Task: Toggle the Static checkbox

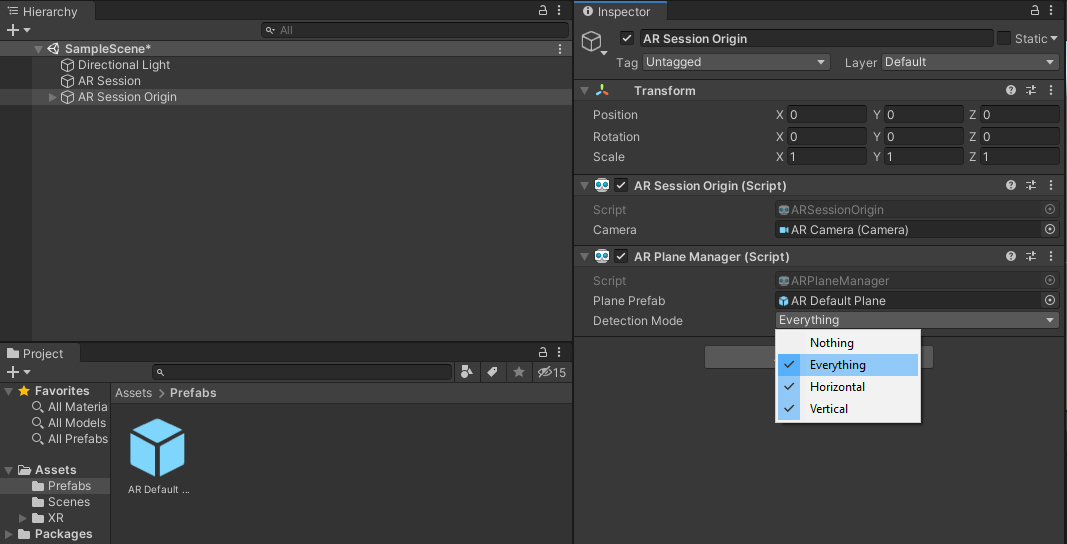Action: point(1004,39)
